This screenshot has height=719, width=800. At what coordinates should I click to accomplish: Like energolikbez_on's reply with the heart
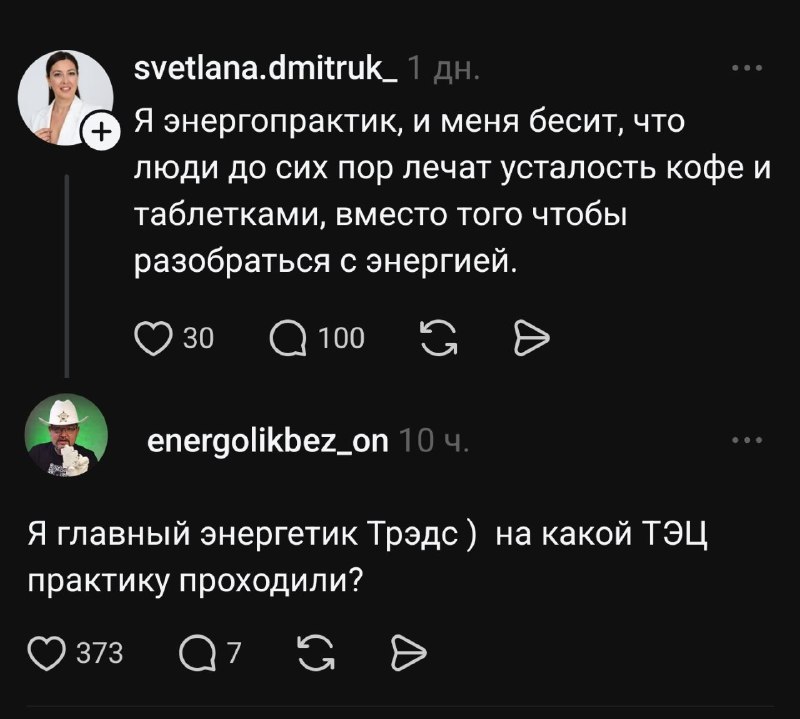pos(45,653)
